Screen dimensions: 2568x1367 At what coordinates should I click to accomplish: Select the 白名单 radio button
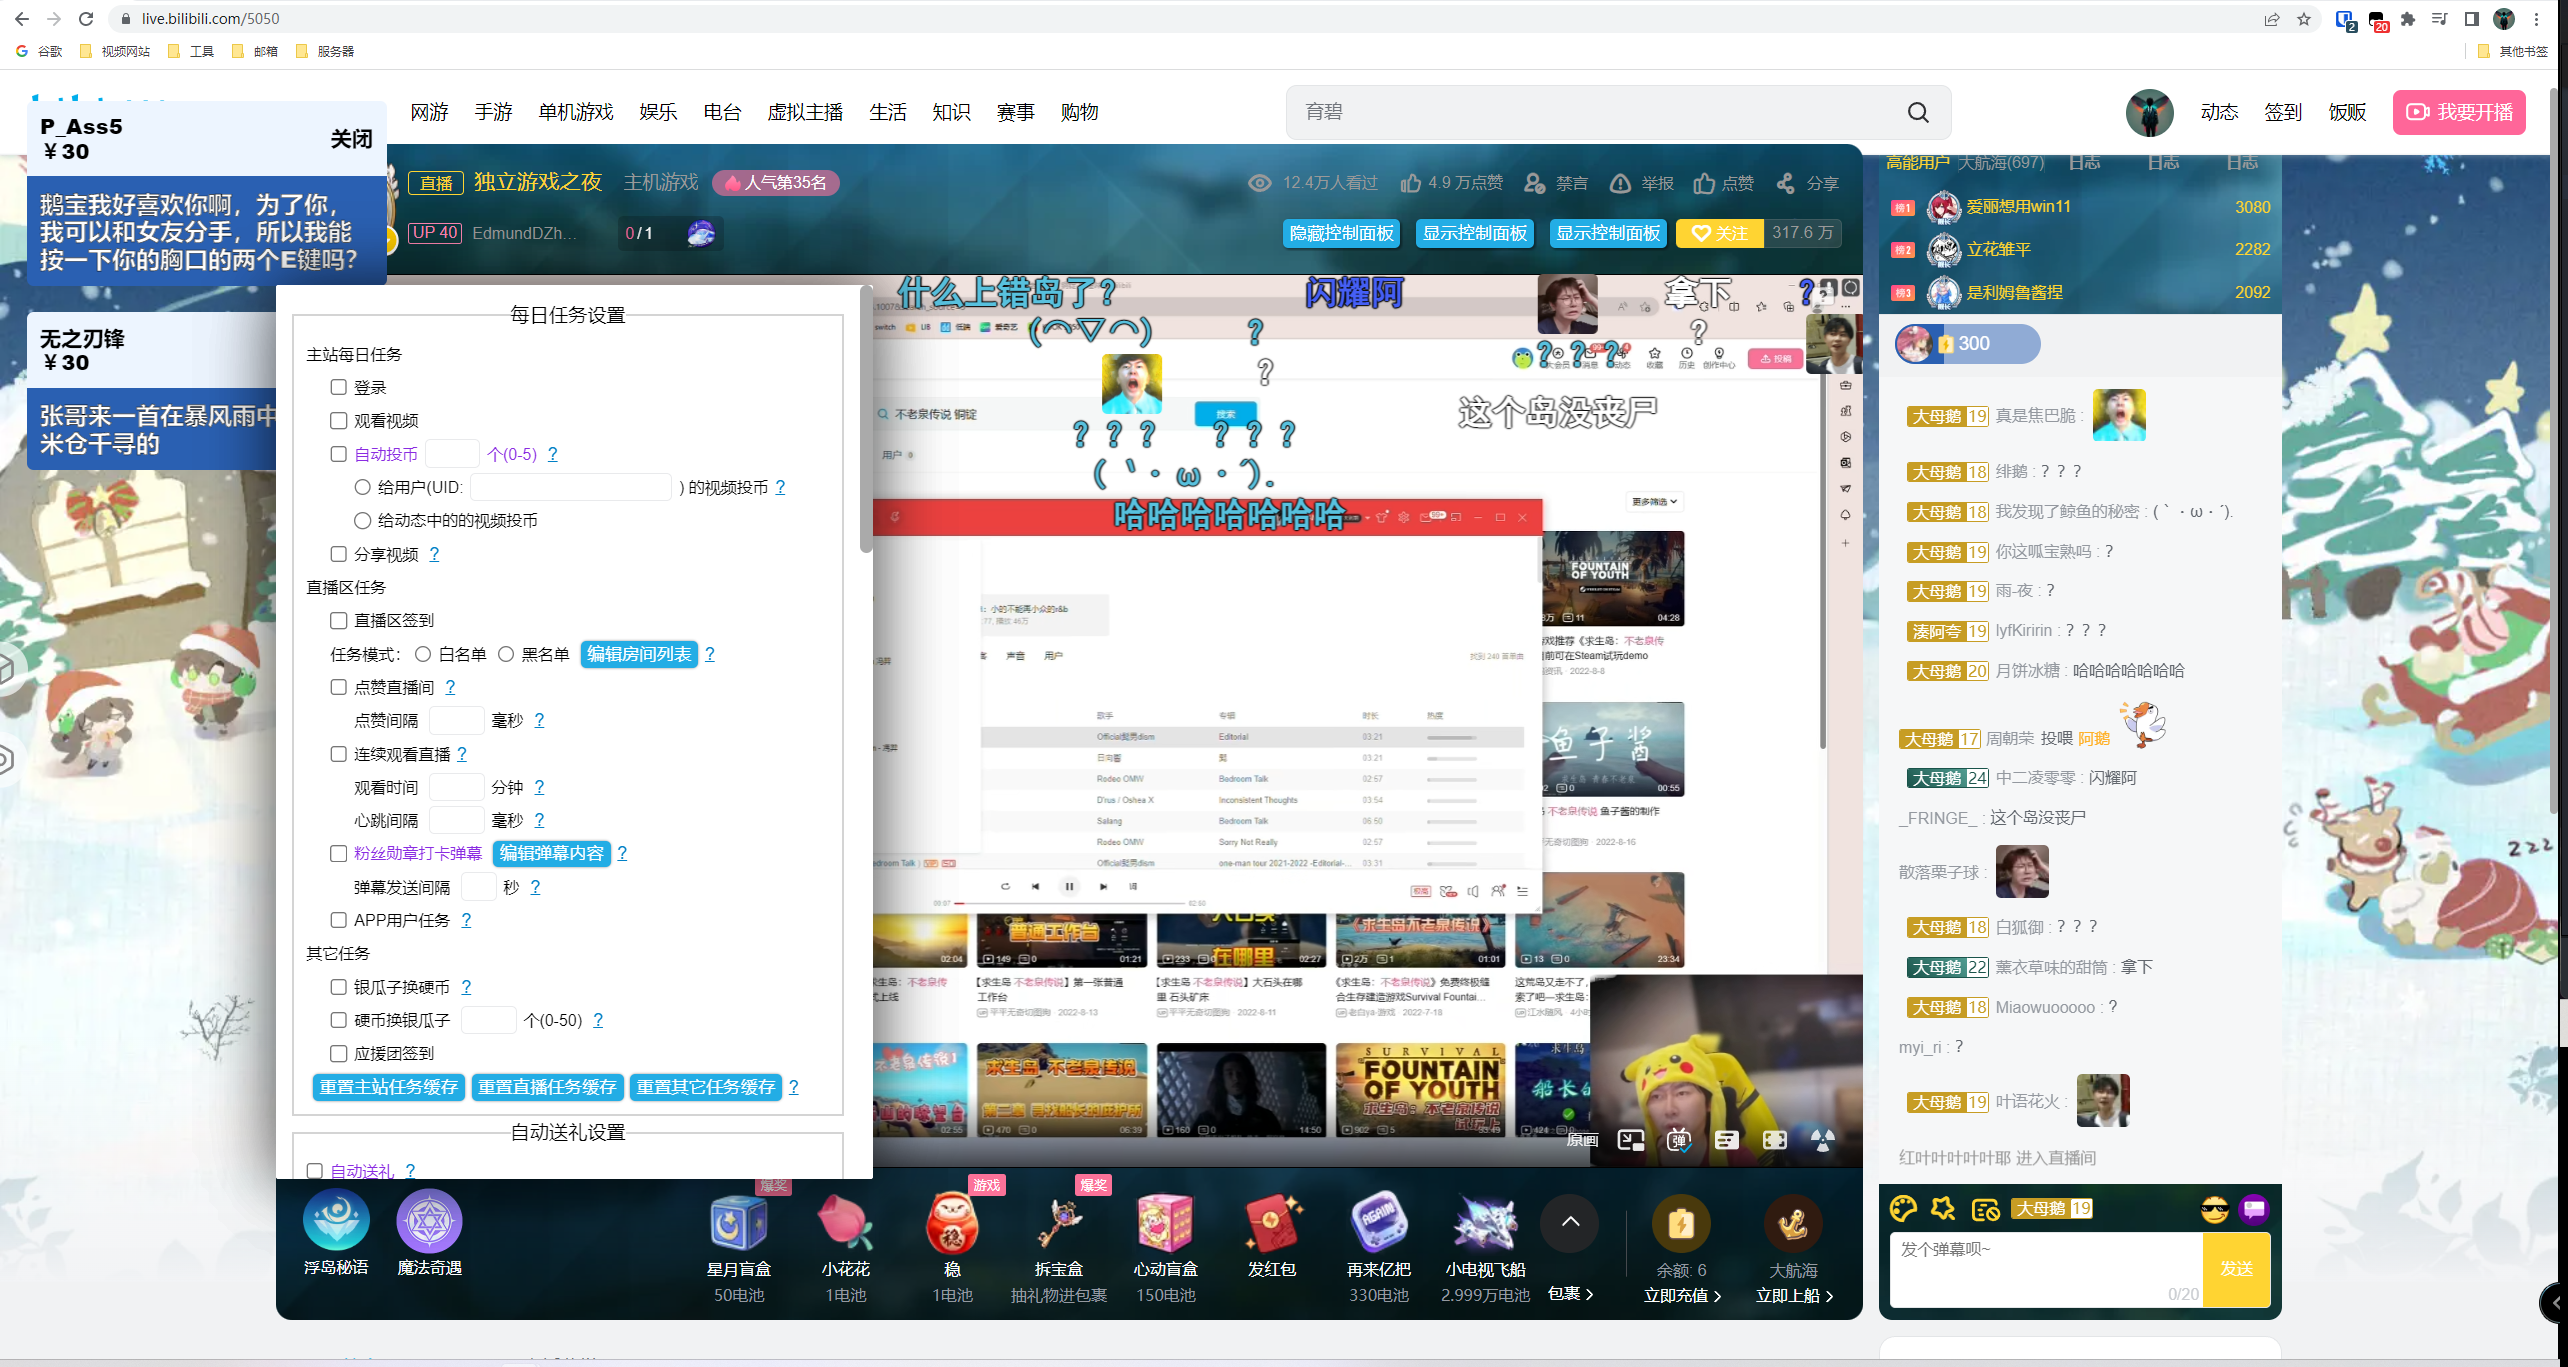pyautogui.click(x=423, y=654)
